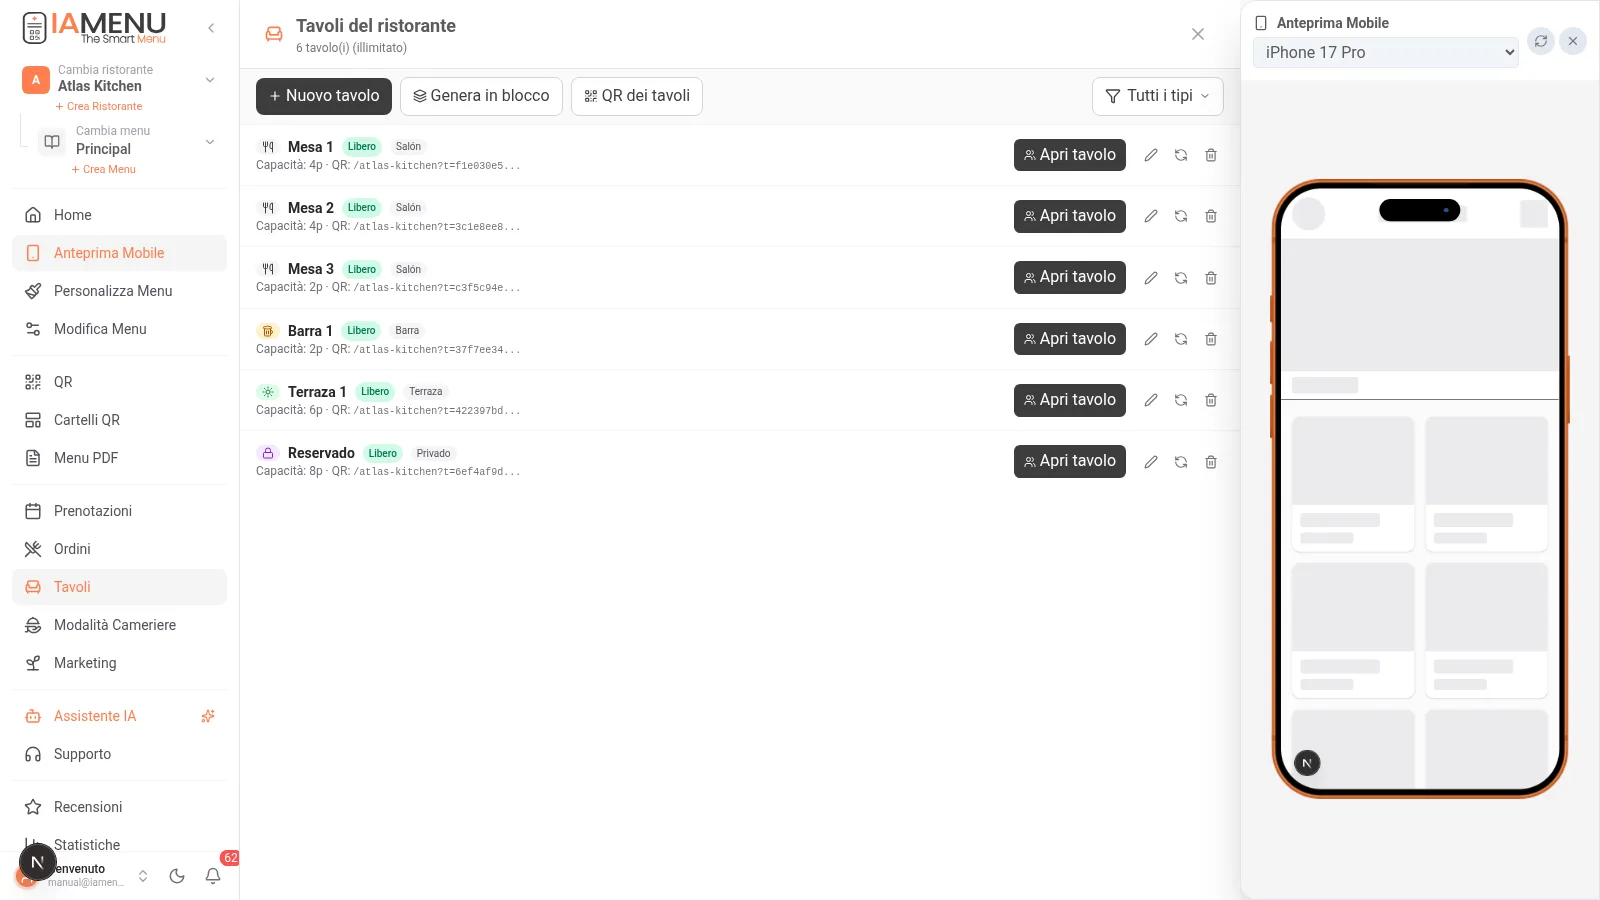The image size is (1600, 900).
Task: Open the Tutti i tipi filter dropdown
Action: [1158, 96]
